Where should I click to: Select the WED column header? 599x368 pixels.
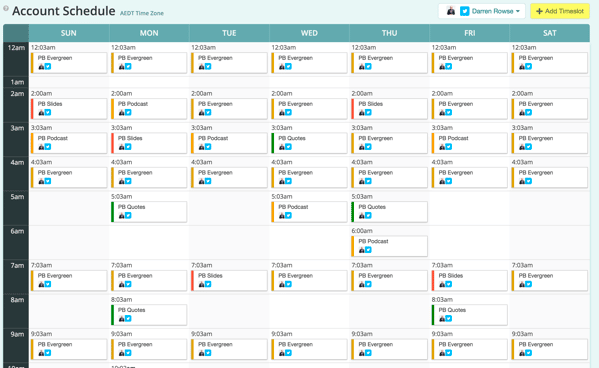click(x=309, y=33)
